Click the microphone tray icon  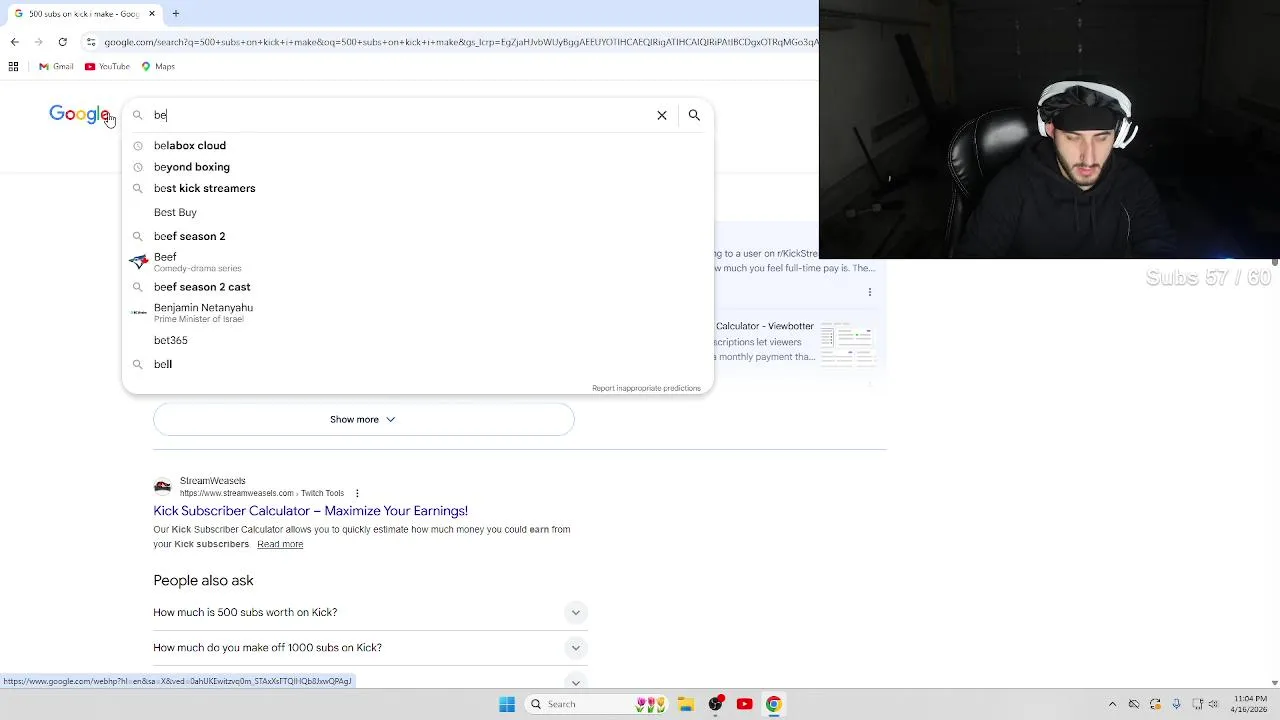tap(1176, 704)
